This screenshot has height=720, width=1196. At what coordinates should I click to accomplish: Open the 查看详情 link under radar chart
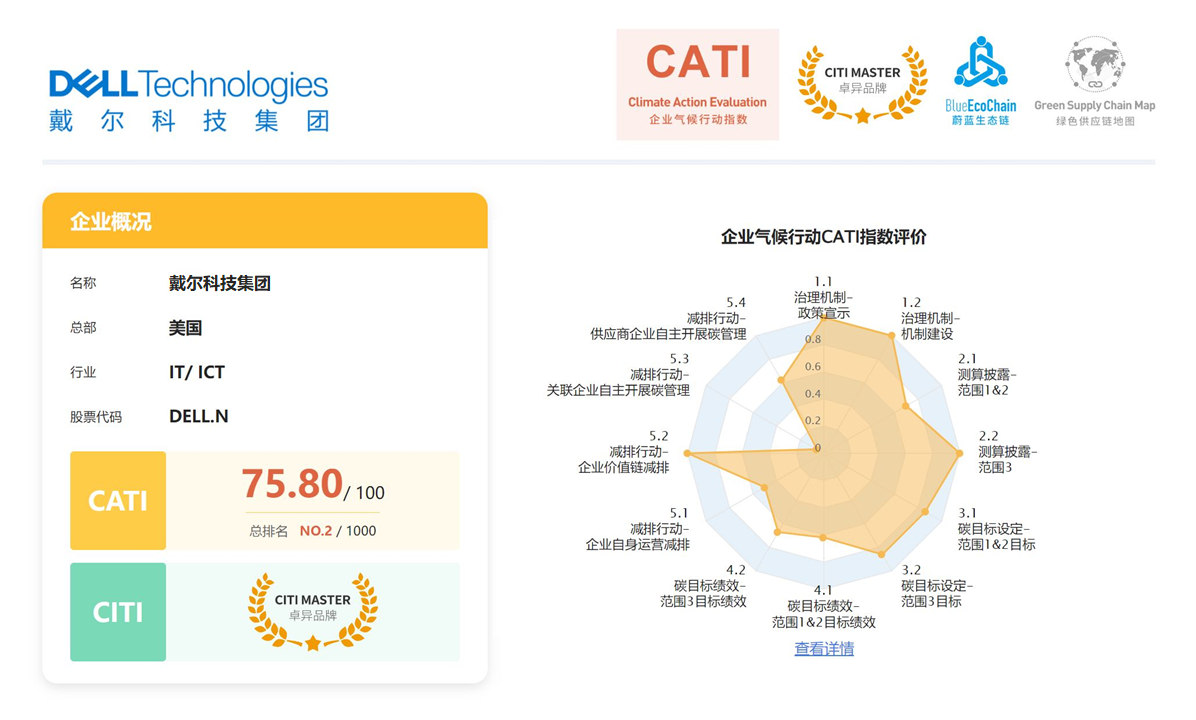tap(824, 649)
